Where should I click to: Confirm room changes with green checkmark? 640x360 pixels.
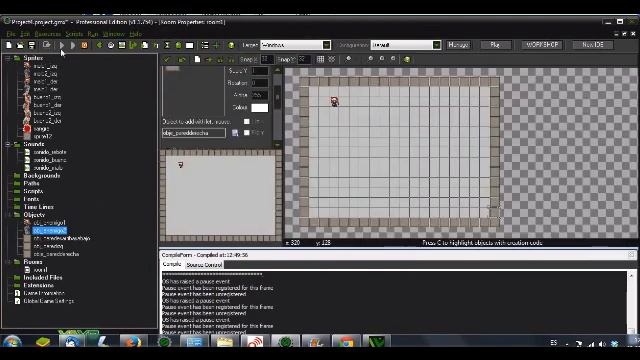167,60
